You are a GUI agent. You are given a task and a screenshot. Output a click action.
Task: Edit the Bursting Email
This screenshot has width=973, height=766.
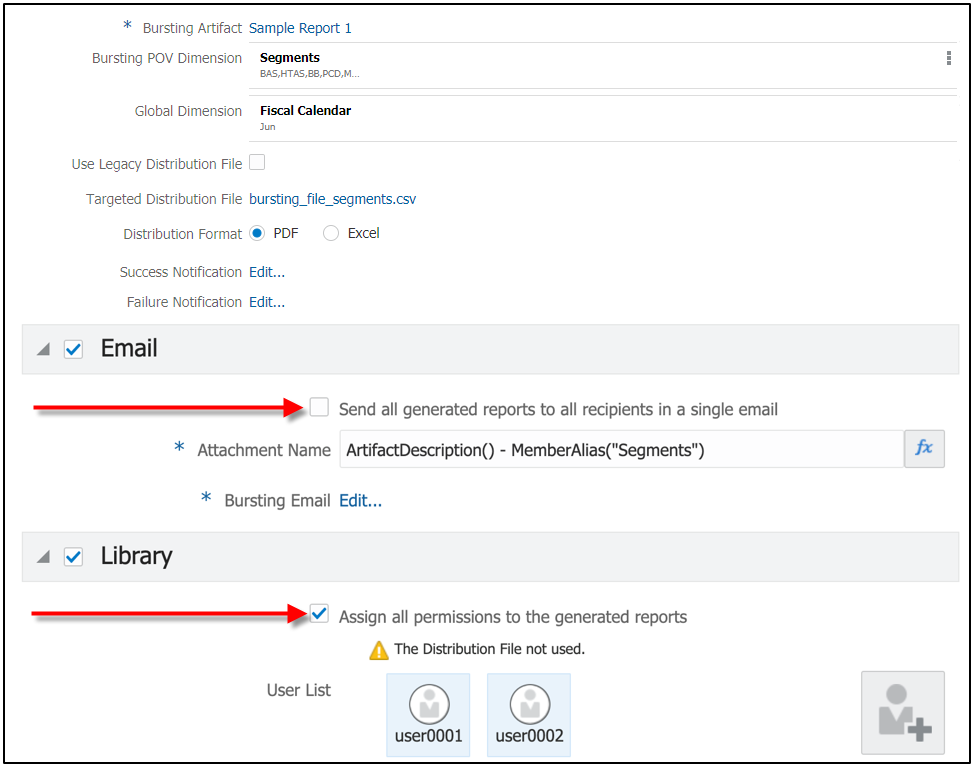coord(360,500)
